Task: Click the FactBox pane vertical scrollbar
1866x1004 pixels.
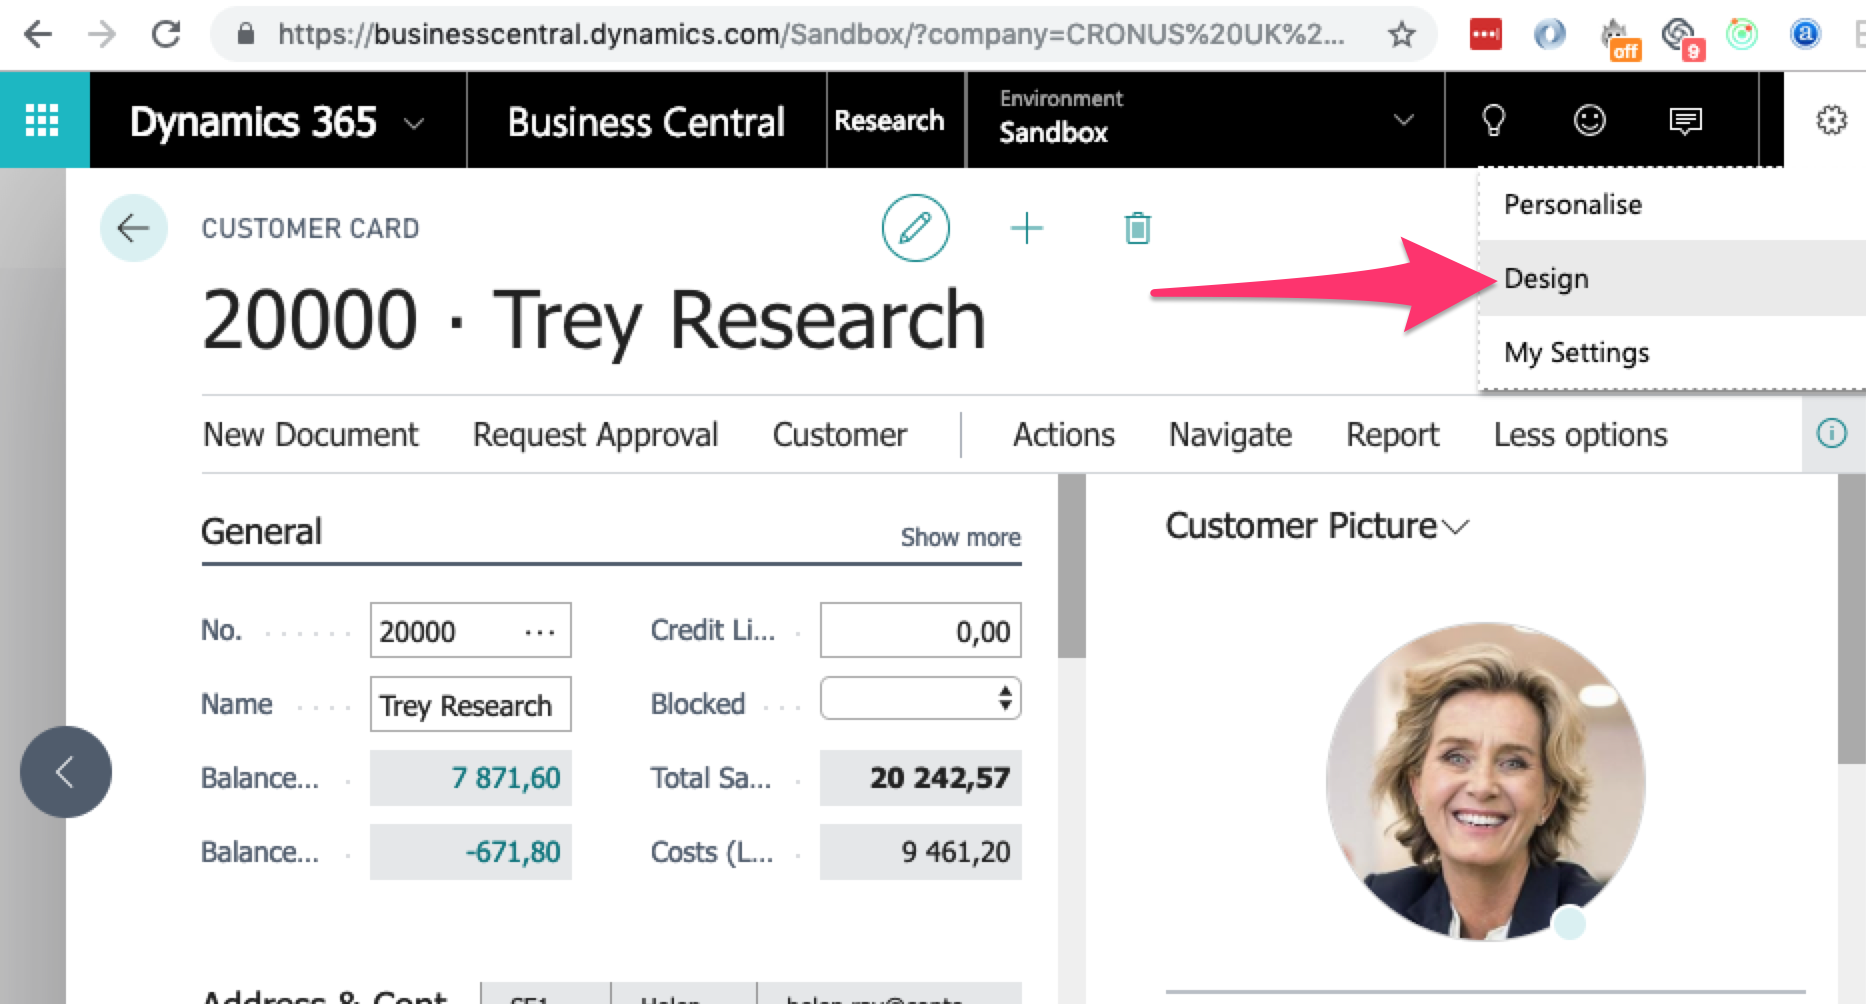Action: pyautogui.click(x=1851, y=620)
